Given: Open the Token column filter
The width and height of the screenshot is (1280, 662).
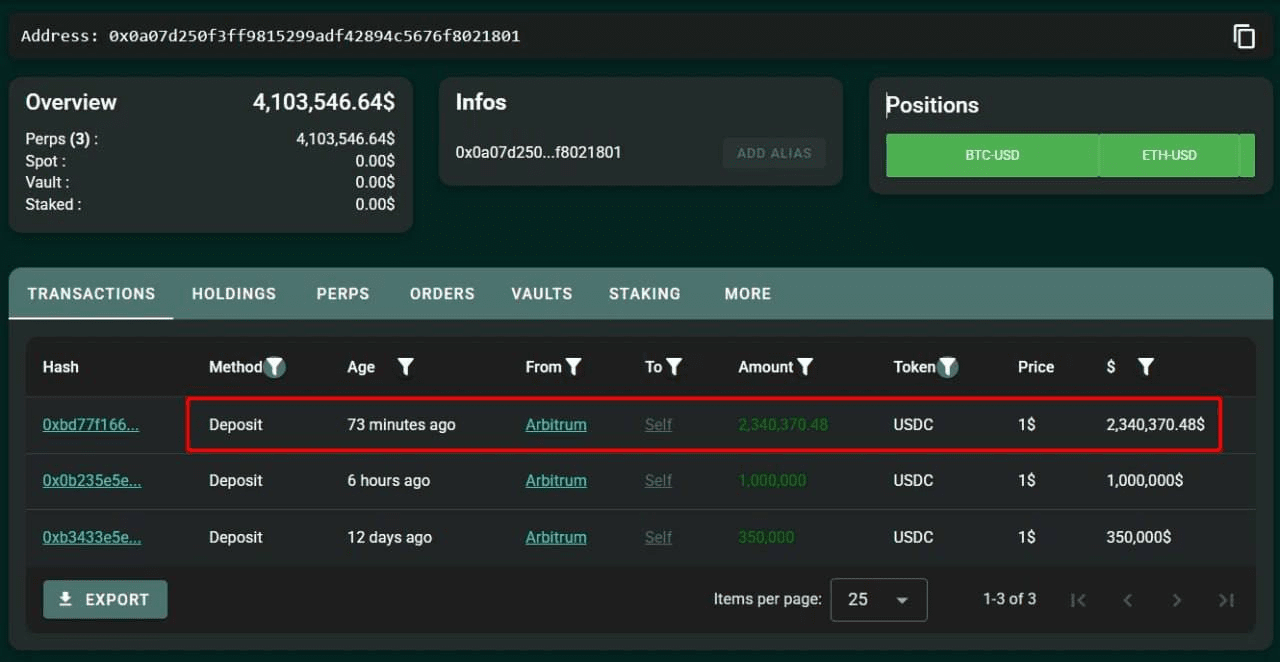Looking at the screenshot, I should point(948,367).
